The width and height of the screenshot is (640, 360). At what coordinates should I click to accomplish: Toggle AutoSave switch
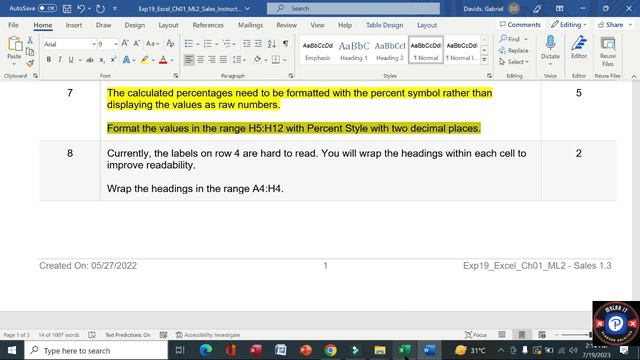[x=47, y=8]
